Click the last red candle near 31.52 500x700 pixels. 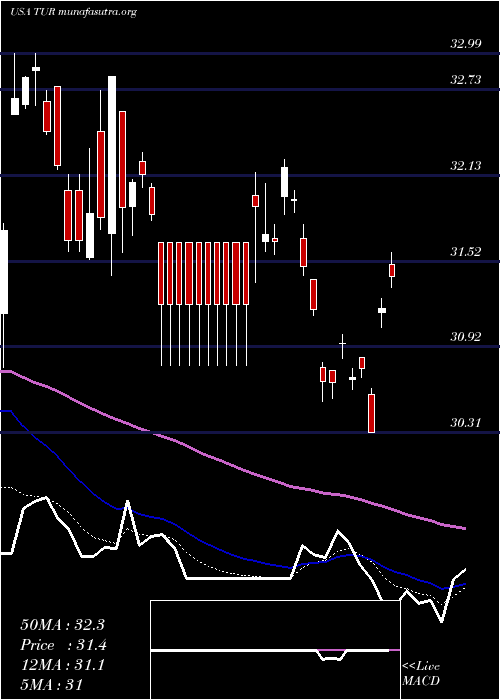[392, 270]
